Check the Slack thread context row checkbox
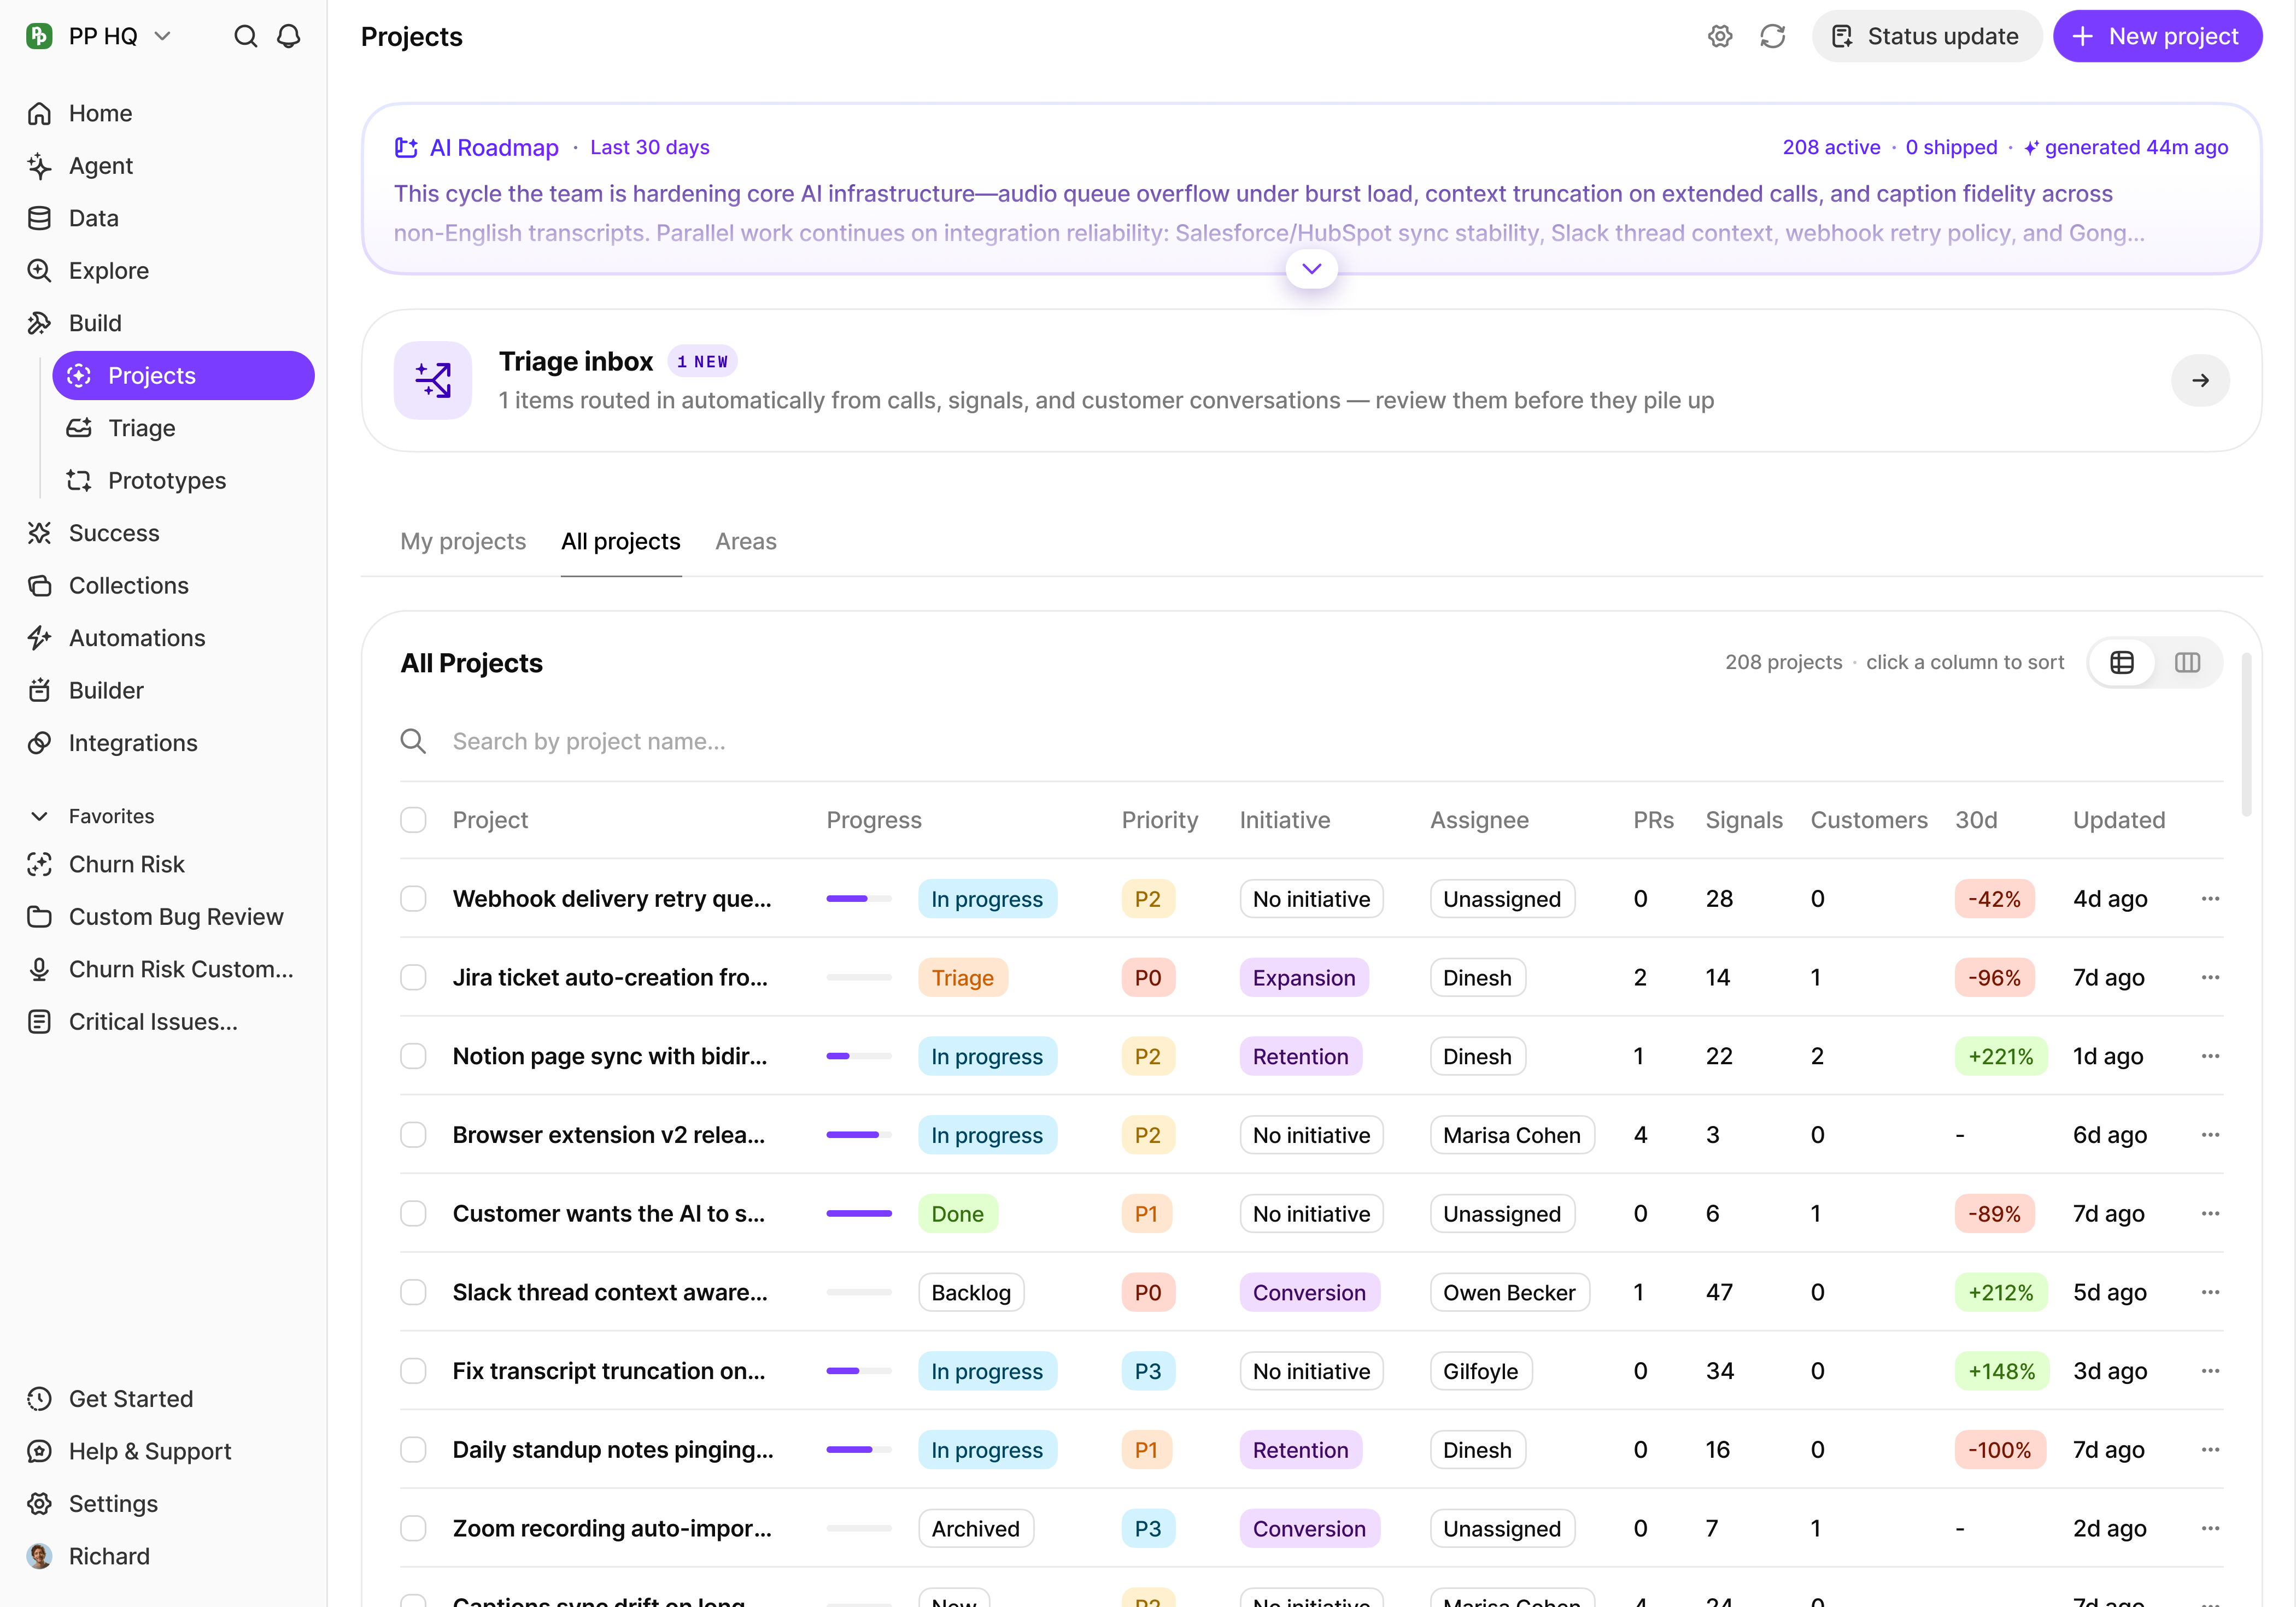The height and width of the screenshot is (1607, 2296). [413, 1292]
